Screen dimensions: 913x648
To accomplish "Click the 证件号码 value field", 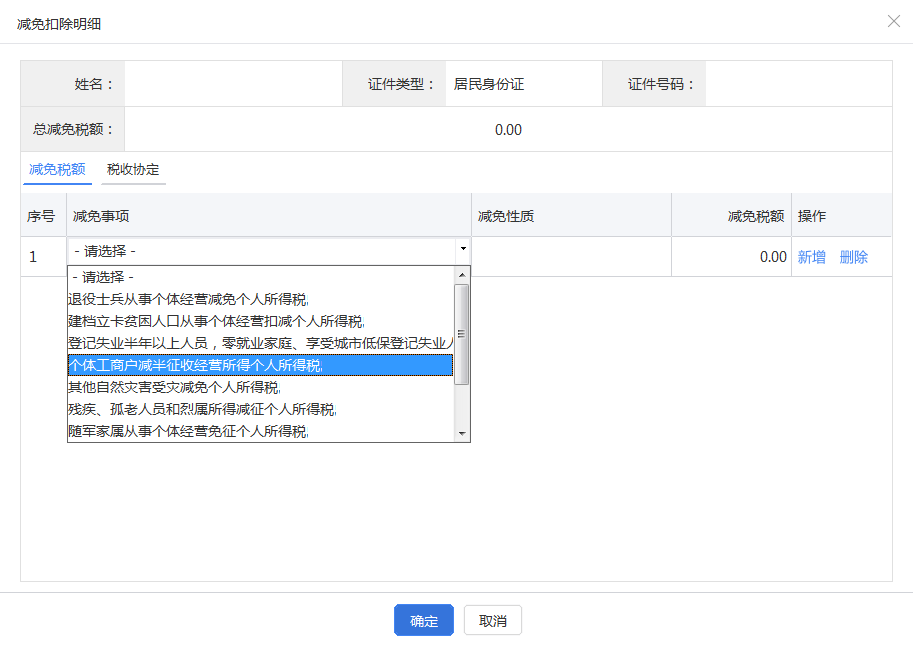I will click(799, 84).
